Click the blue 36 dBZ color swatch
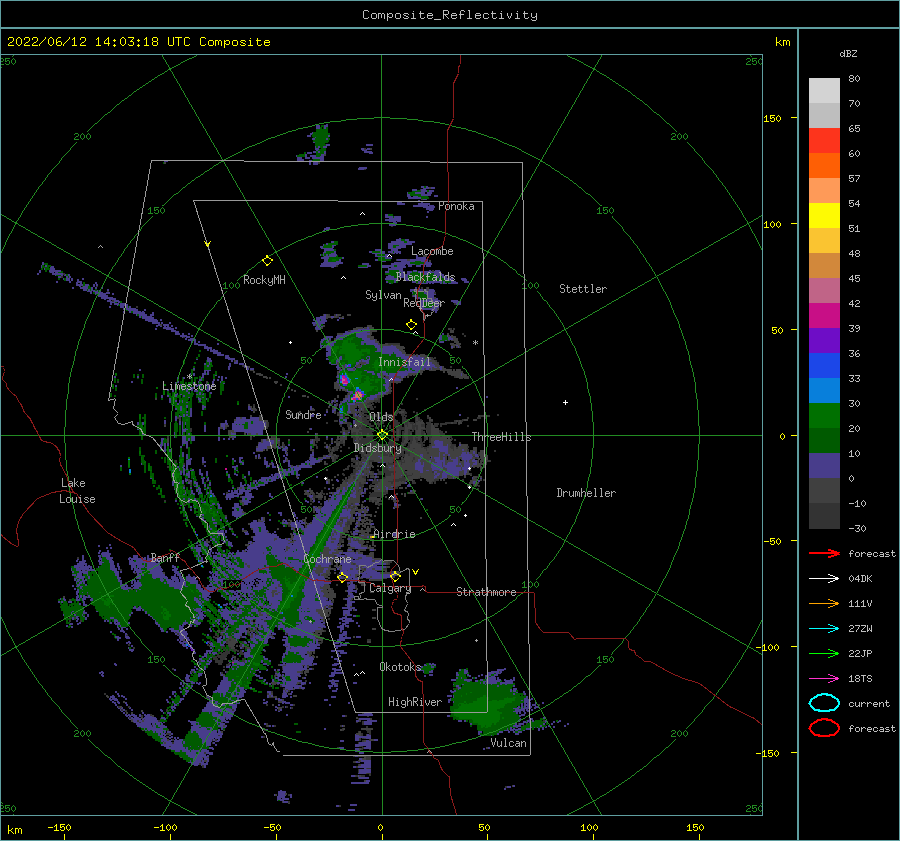Screen dimensions: 900x841 click(x=824, y=366)
